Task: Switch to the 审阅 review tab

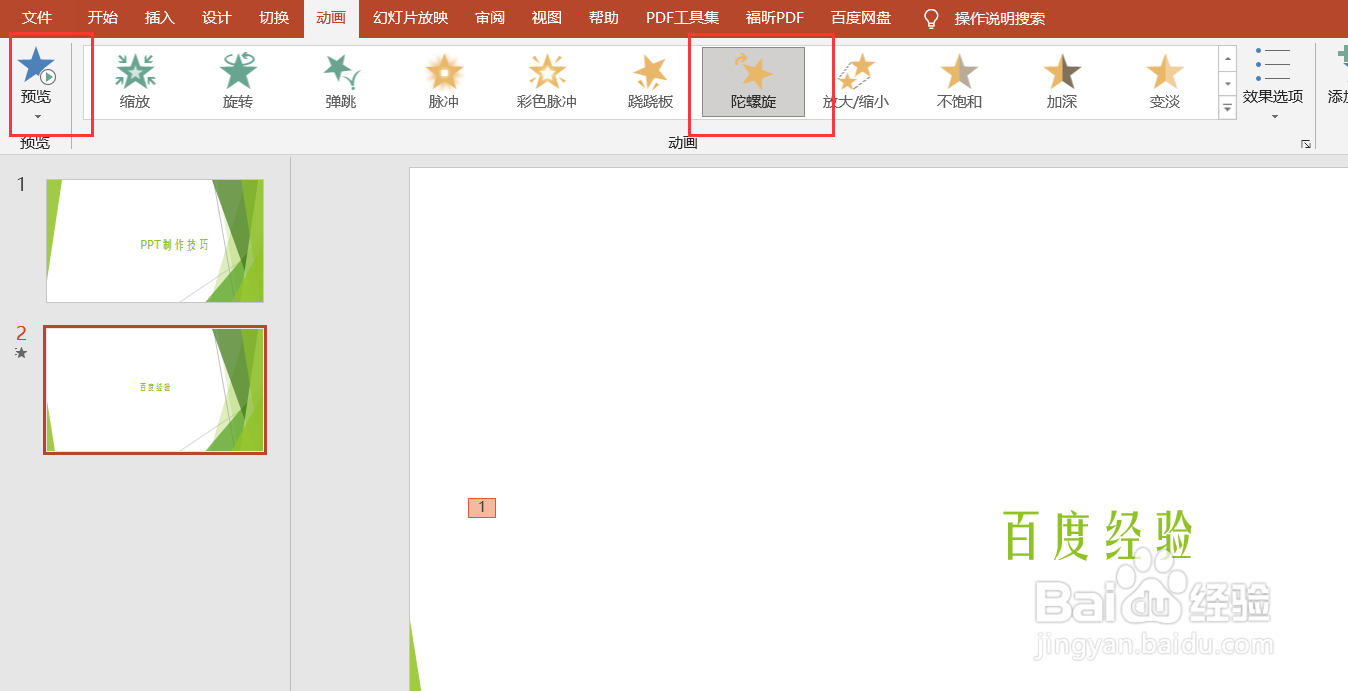Action: 490,18
